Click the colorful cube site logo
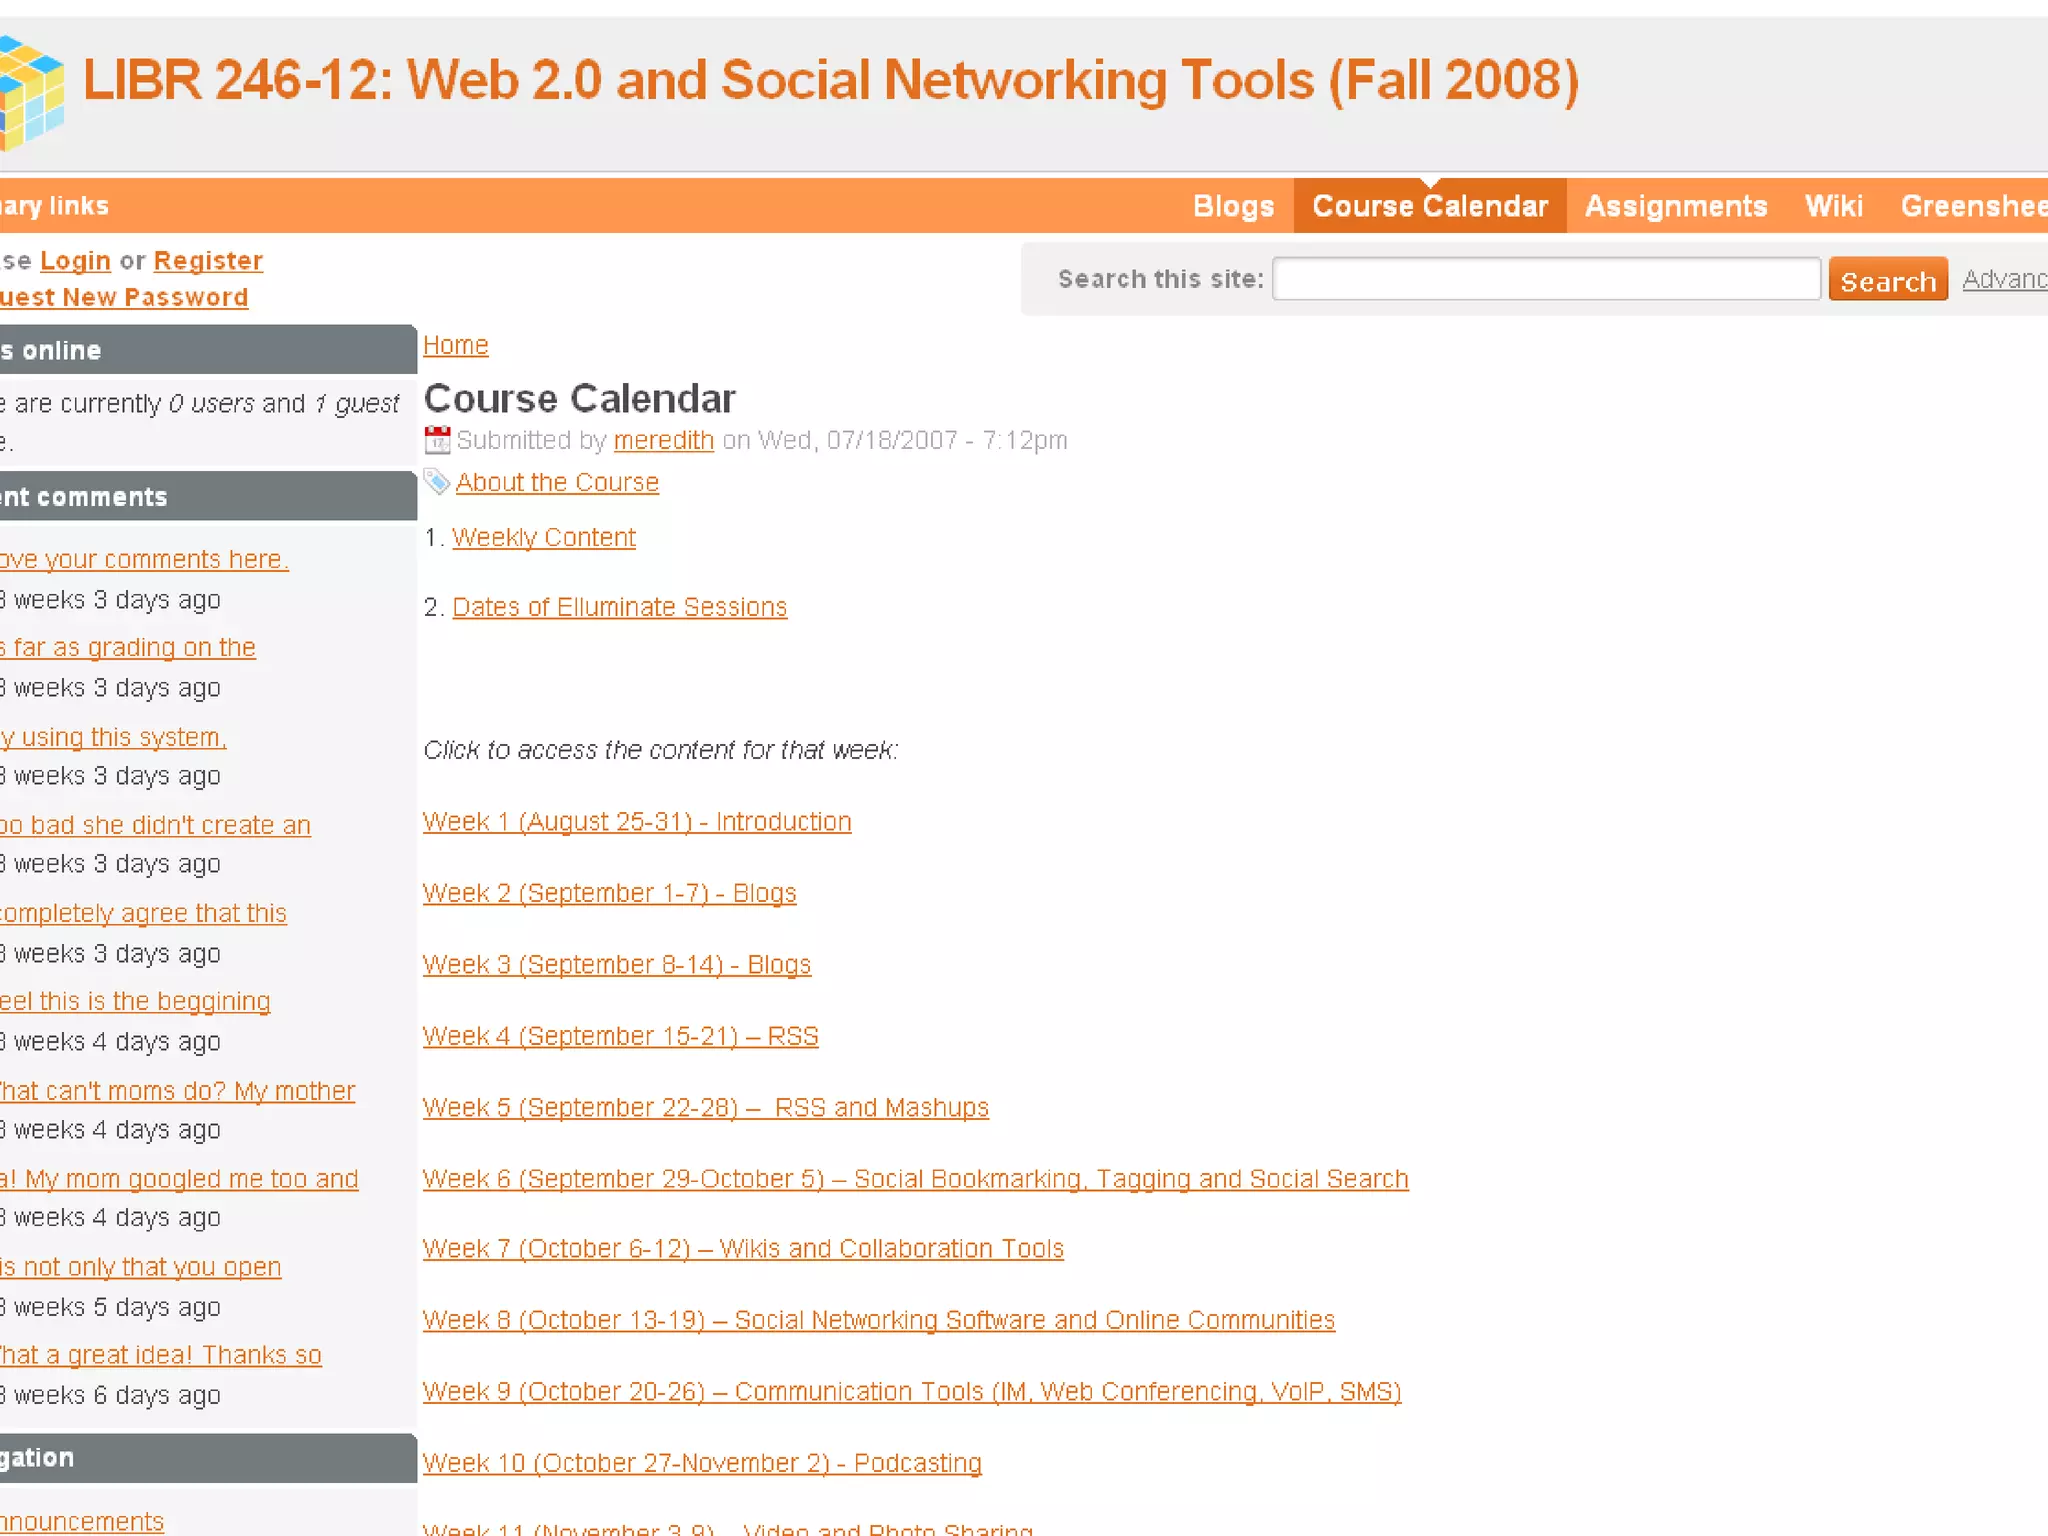Viewport: 2048px width, 1536px height. pyautogui.click(x=30, y=92)
